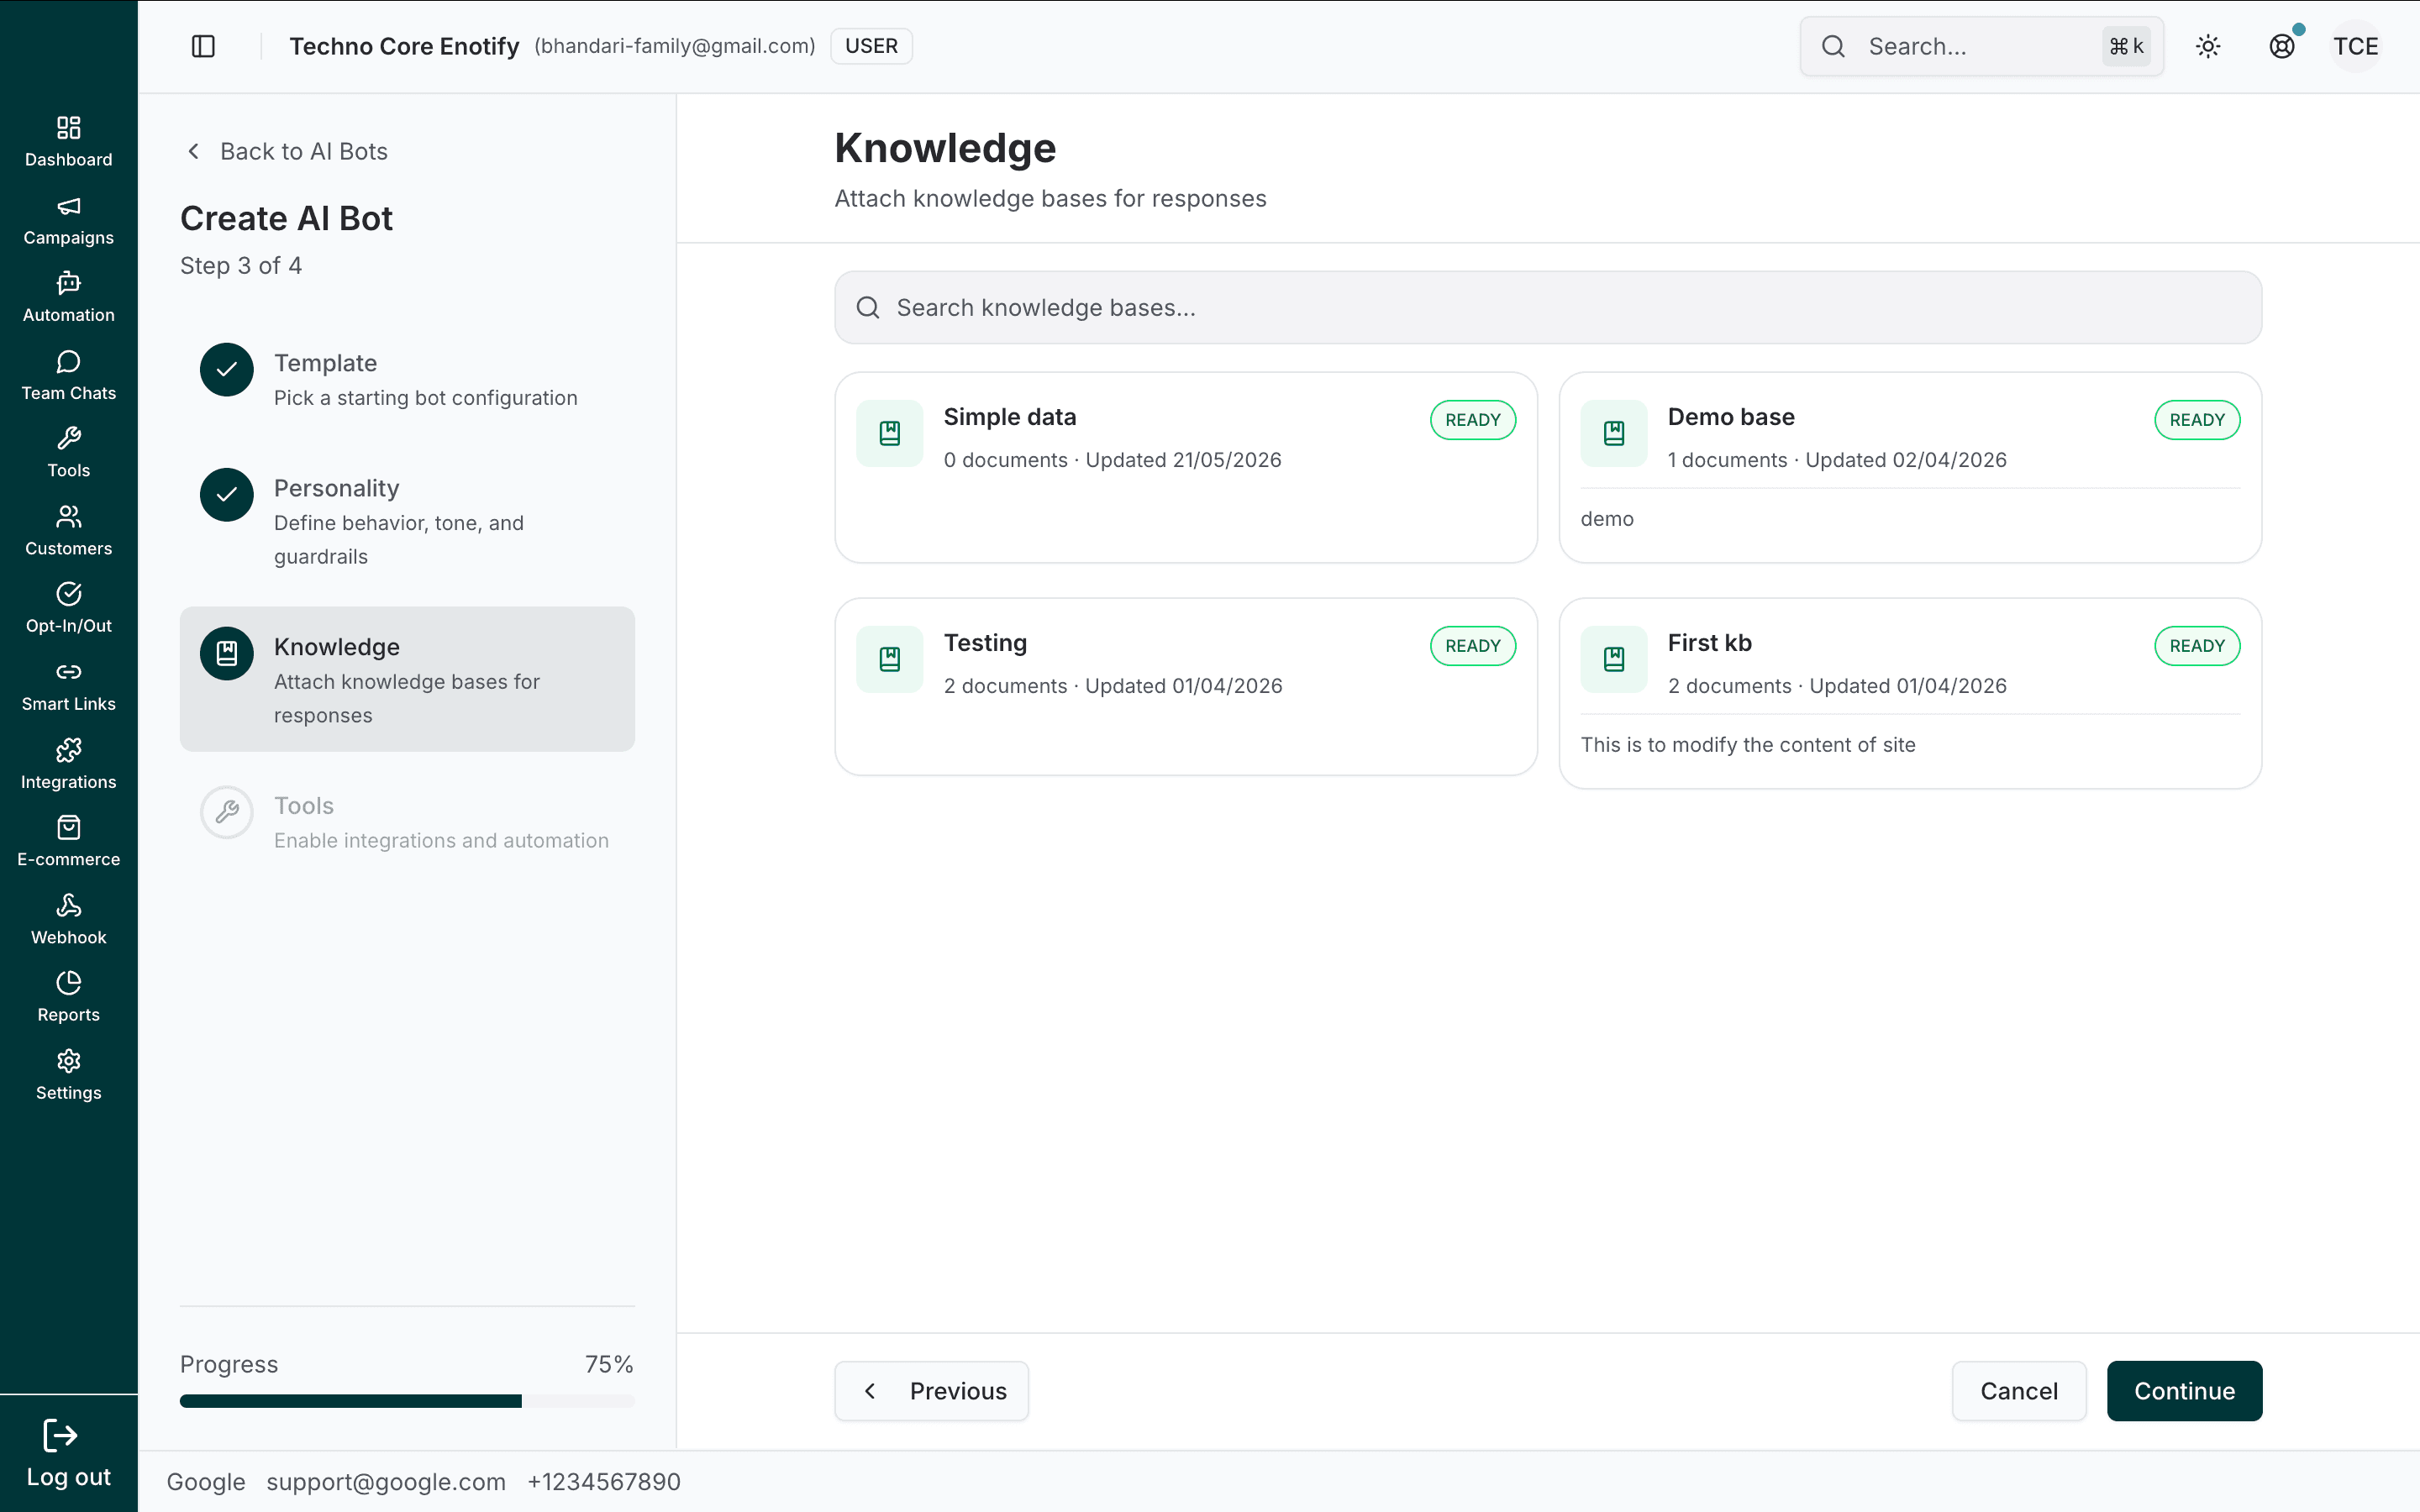The image size is (2420, 1512).
Task: Click the USER role badge
Action: click(871, 46)
